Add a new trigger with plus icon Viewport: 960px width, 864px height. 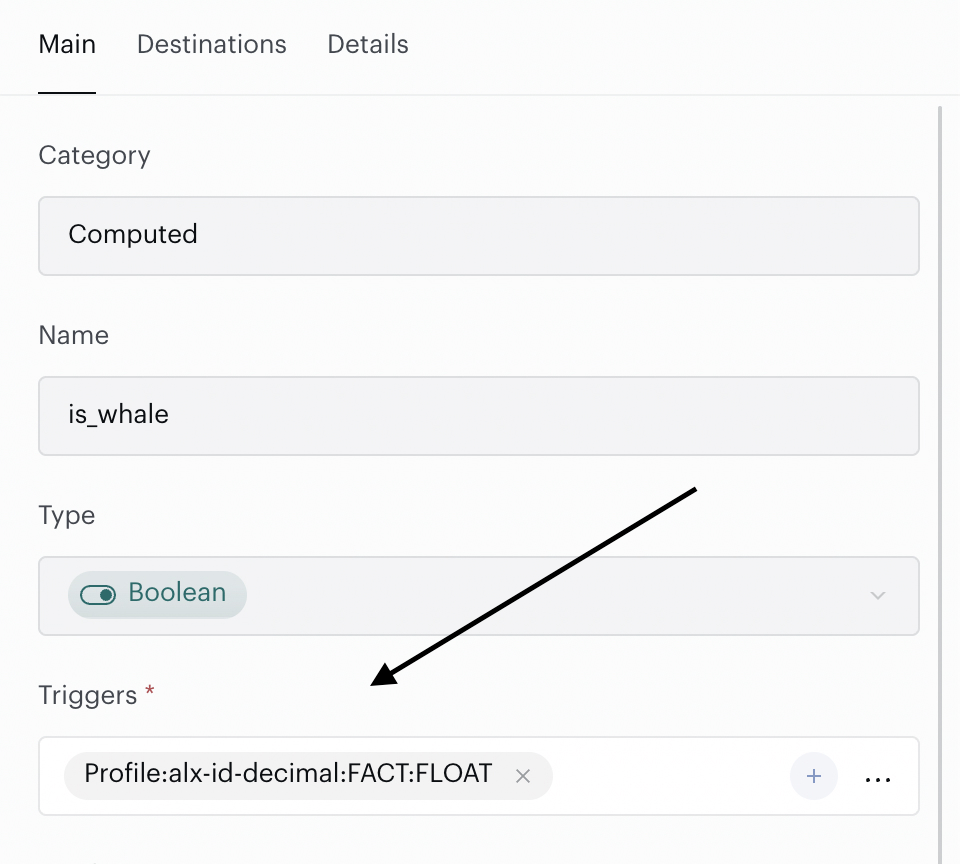pyautogui.click(x=813, y=776)
